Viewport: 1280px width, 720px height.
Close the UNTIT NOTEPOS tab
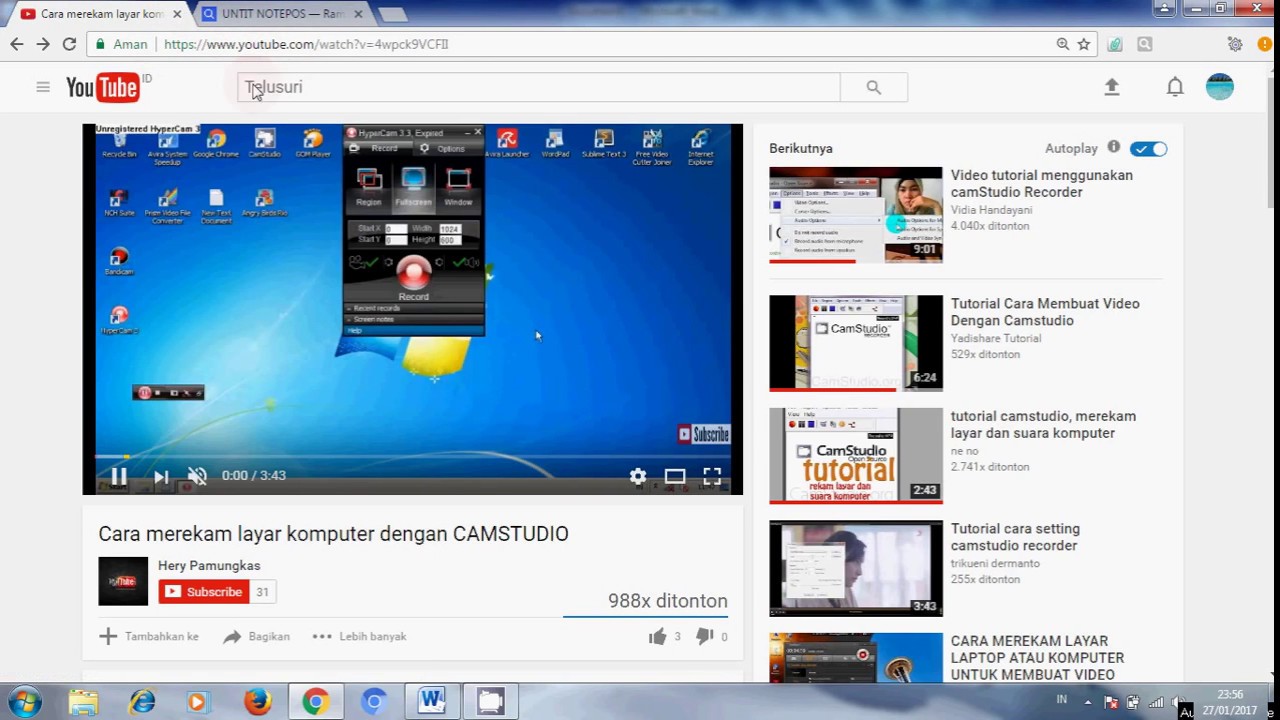tap(358, 14)
